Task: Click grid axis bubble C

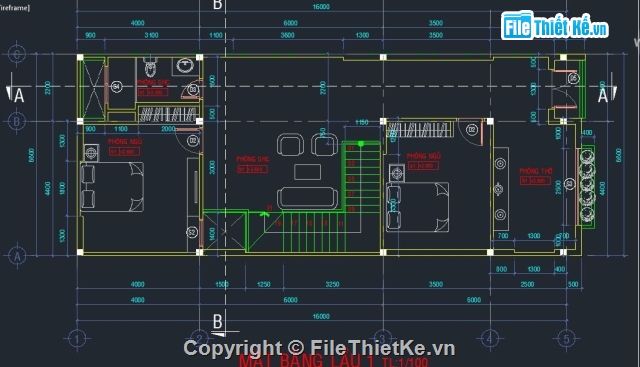Action: (x=17, y=53)
